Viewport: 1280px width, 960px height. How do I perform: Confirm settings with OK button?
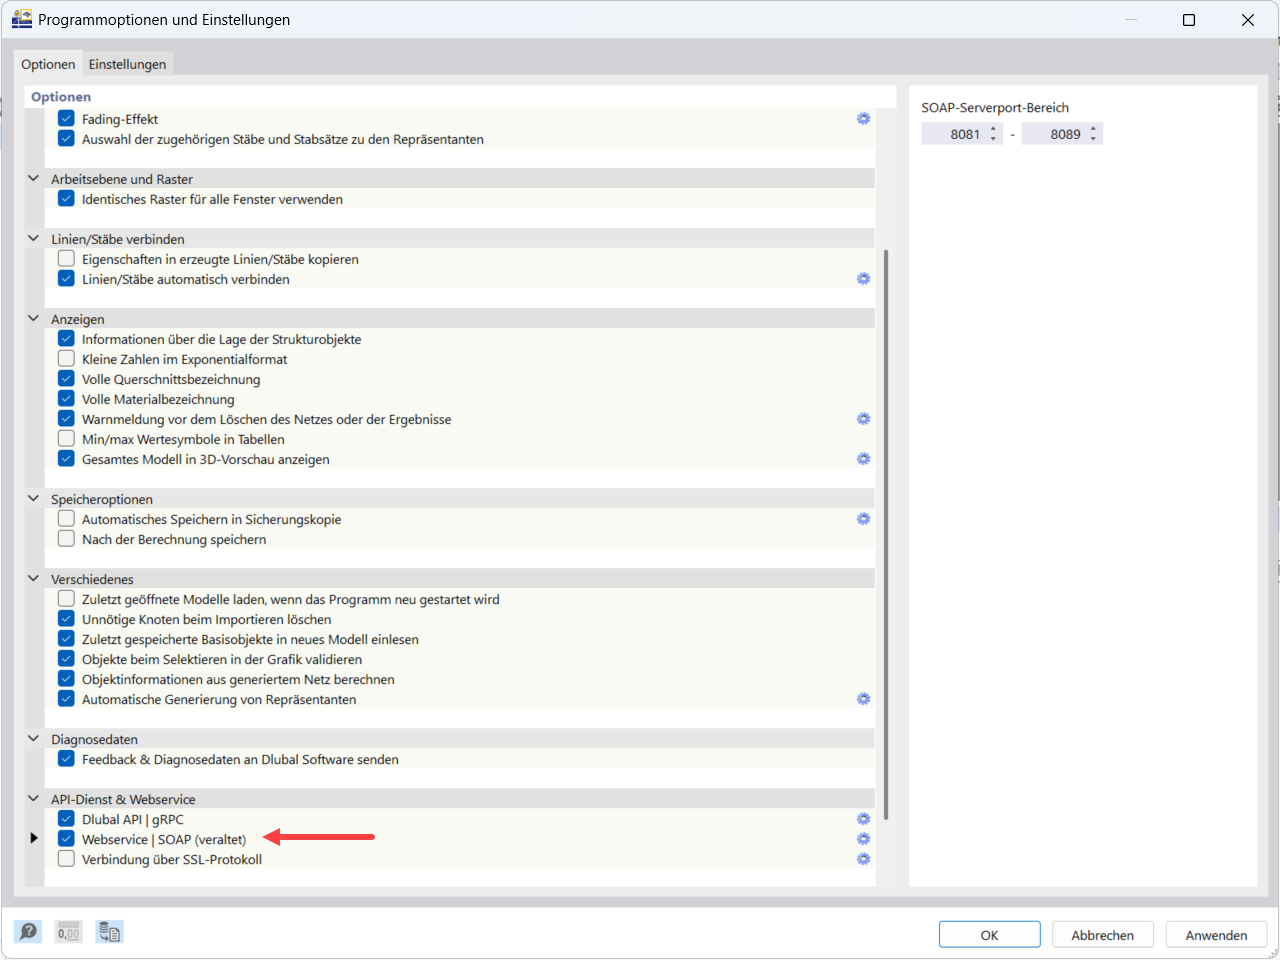(x=989, y=934)
